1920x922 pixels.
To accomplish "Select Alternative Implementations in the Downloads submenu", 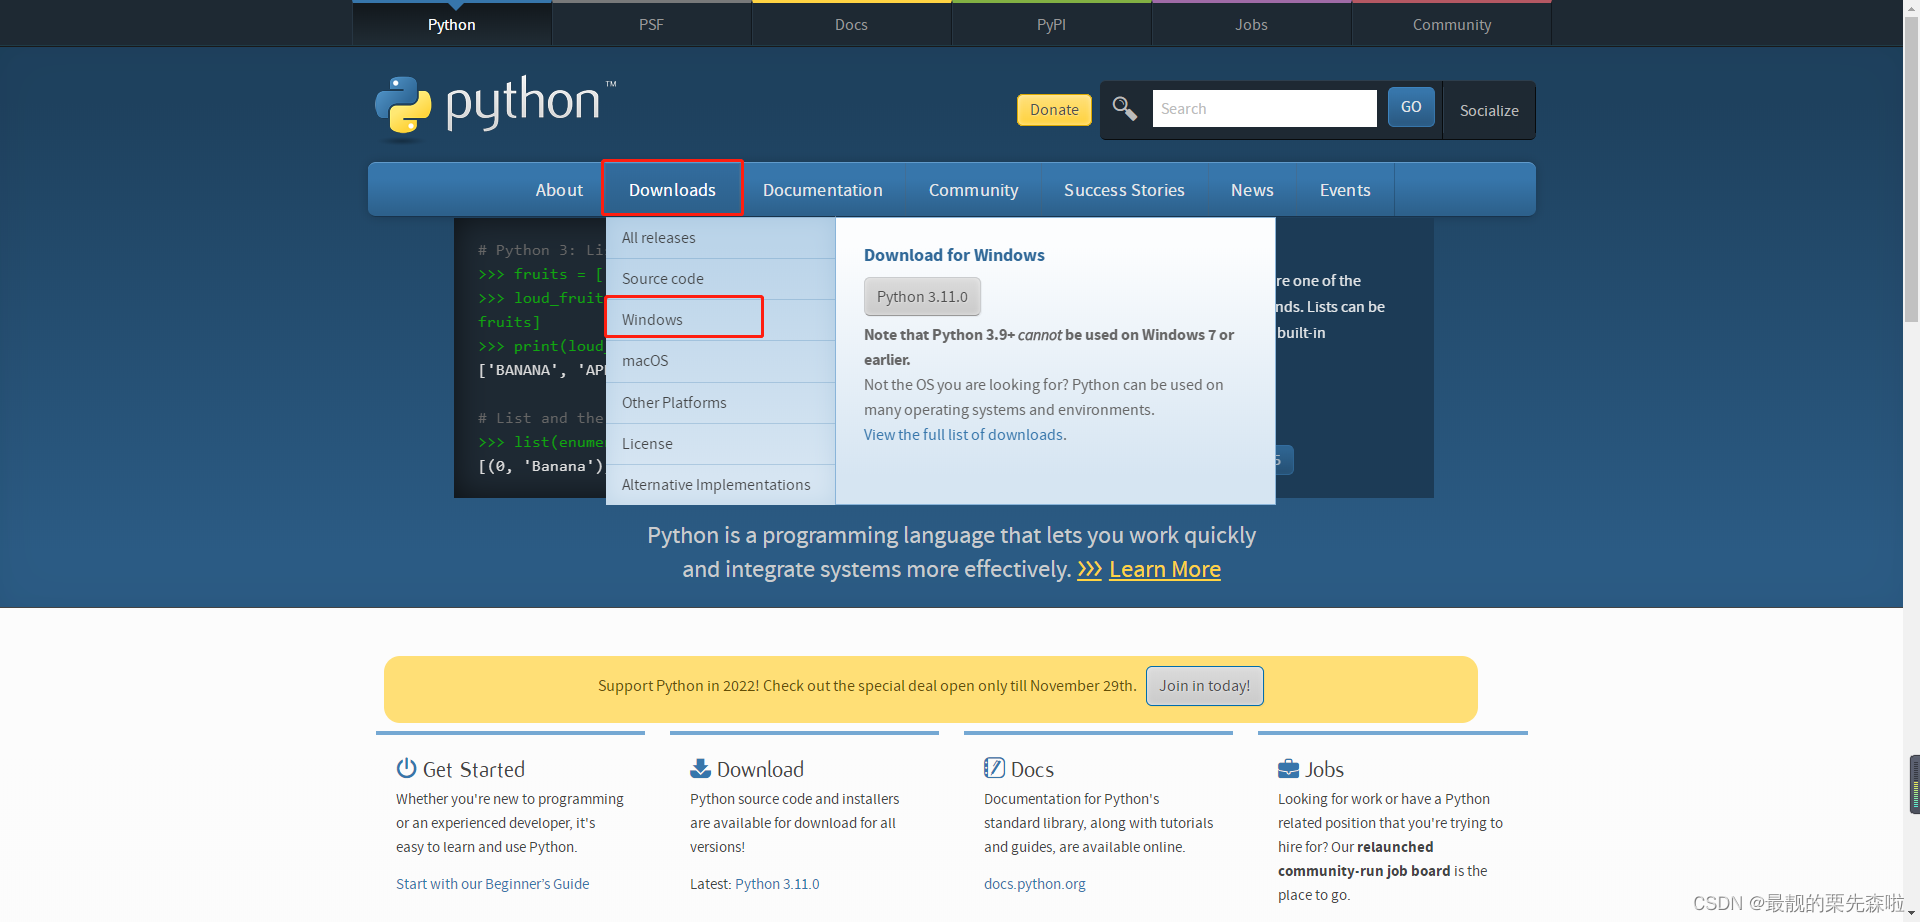I will coord(720,485).
